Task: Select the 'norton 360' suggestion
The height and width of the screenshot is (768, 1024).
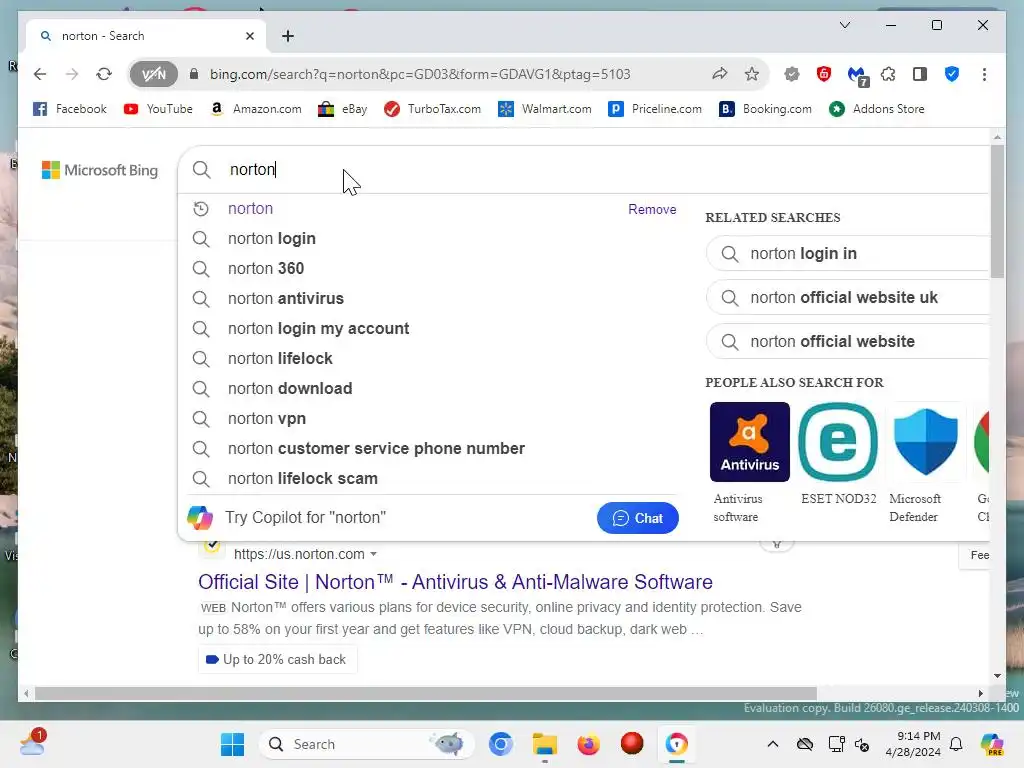Action: coord(266,268)
